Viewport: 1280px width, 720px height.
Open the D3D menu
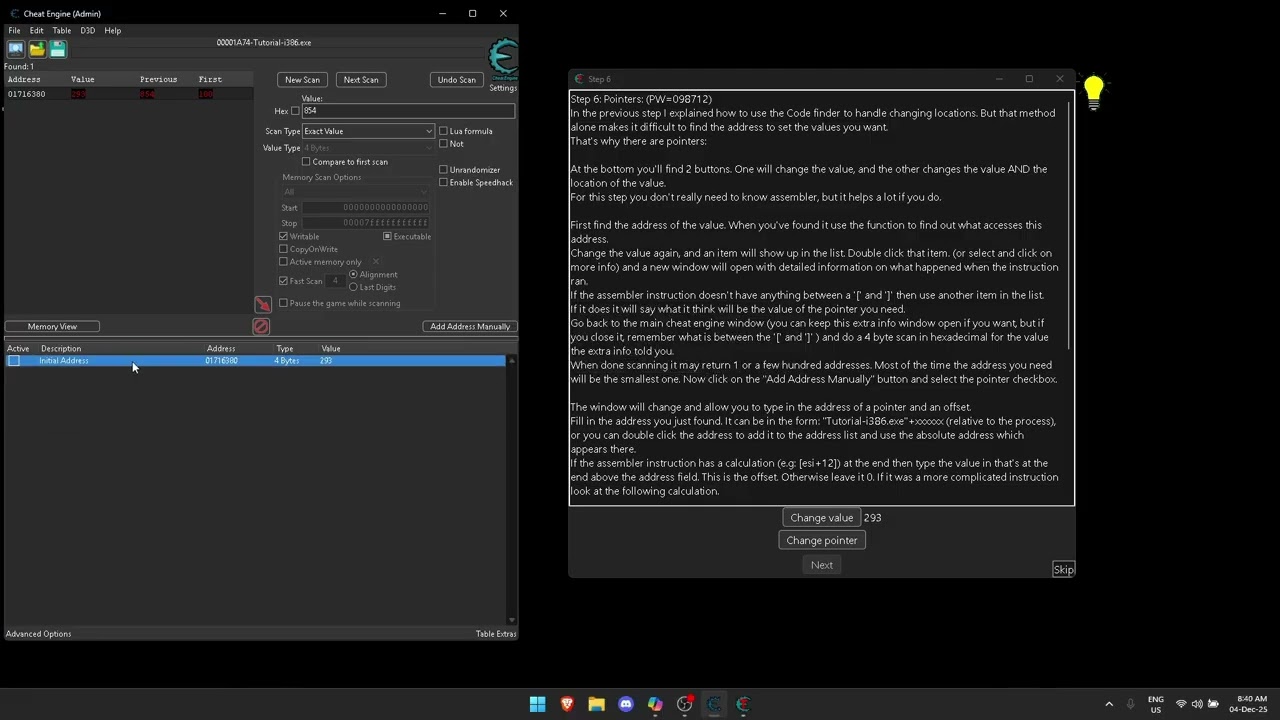tap(88, 31)
